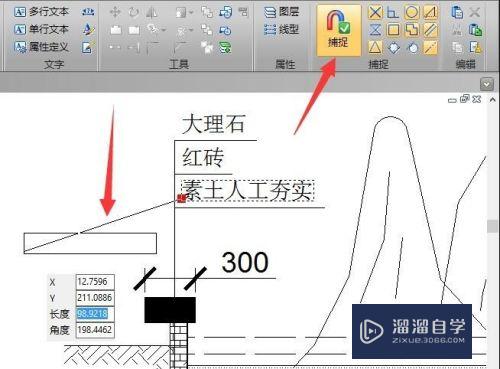Select the dashed diagonal line snap icon
This screenshot has height=369, width=500.
coord(430,48)
